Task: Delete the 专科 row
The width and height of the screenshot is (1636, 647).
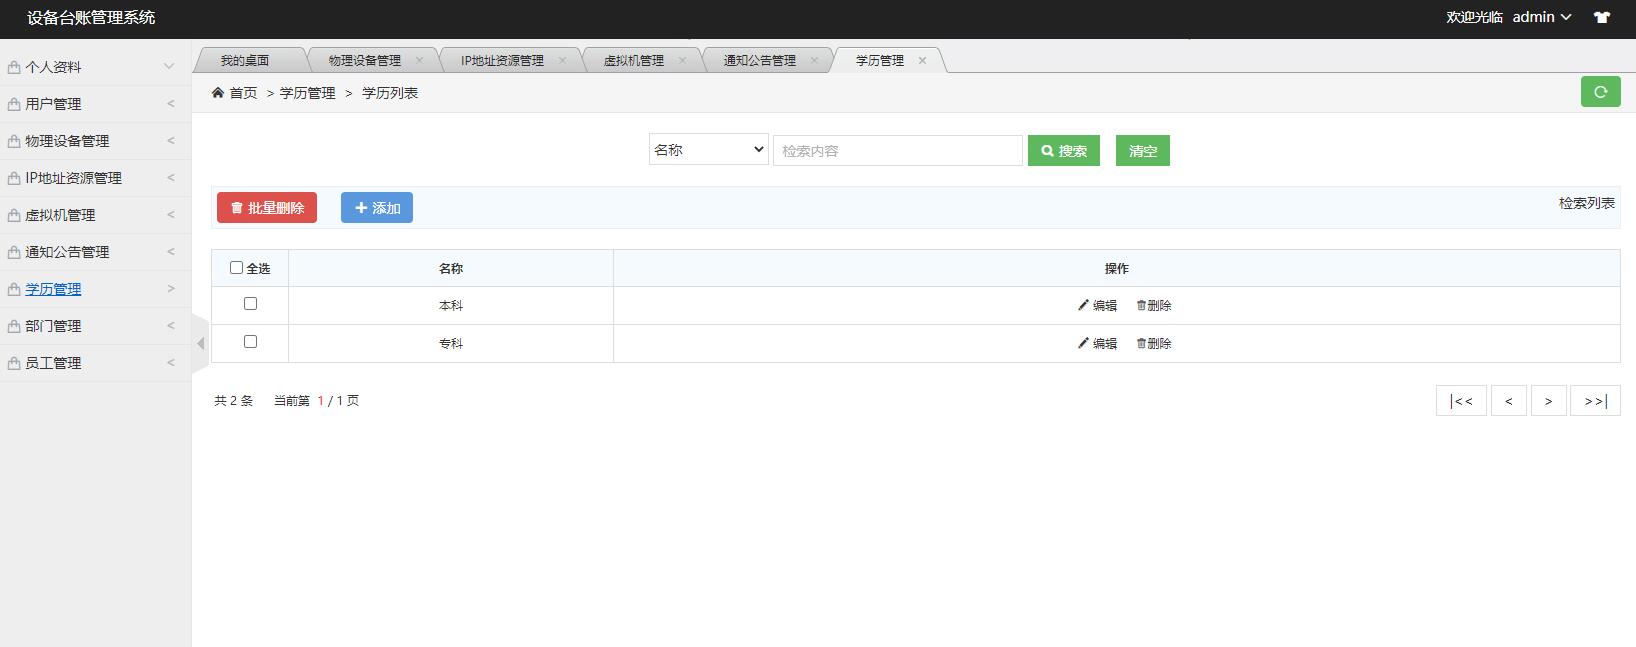Action: tap(1154, 343)
